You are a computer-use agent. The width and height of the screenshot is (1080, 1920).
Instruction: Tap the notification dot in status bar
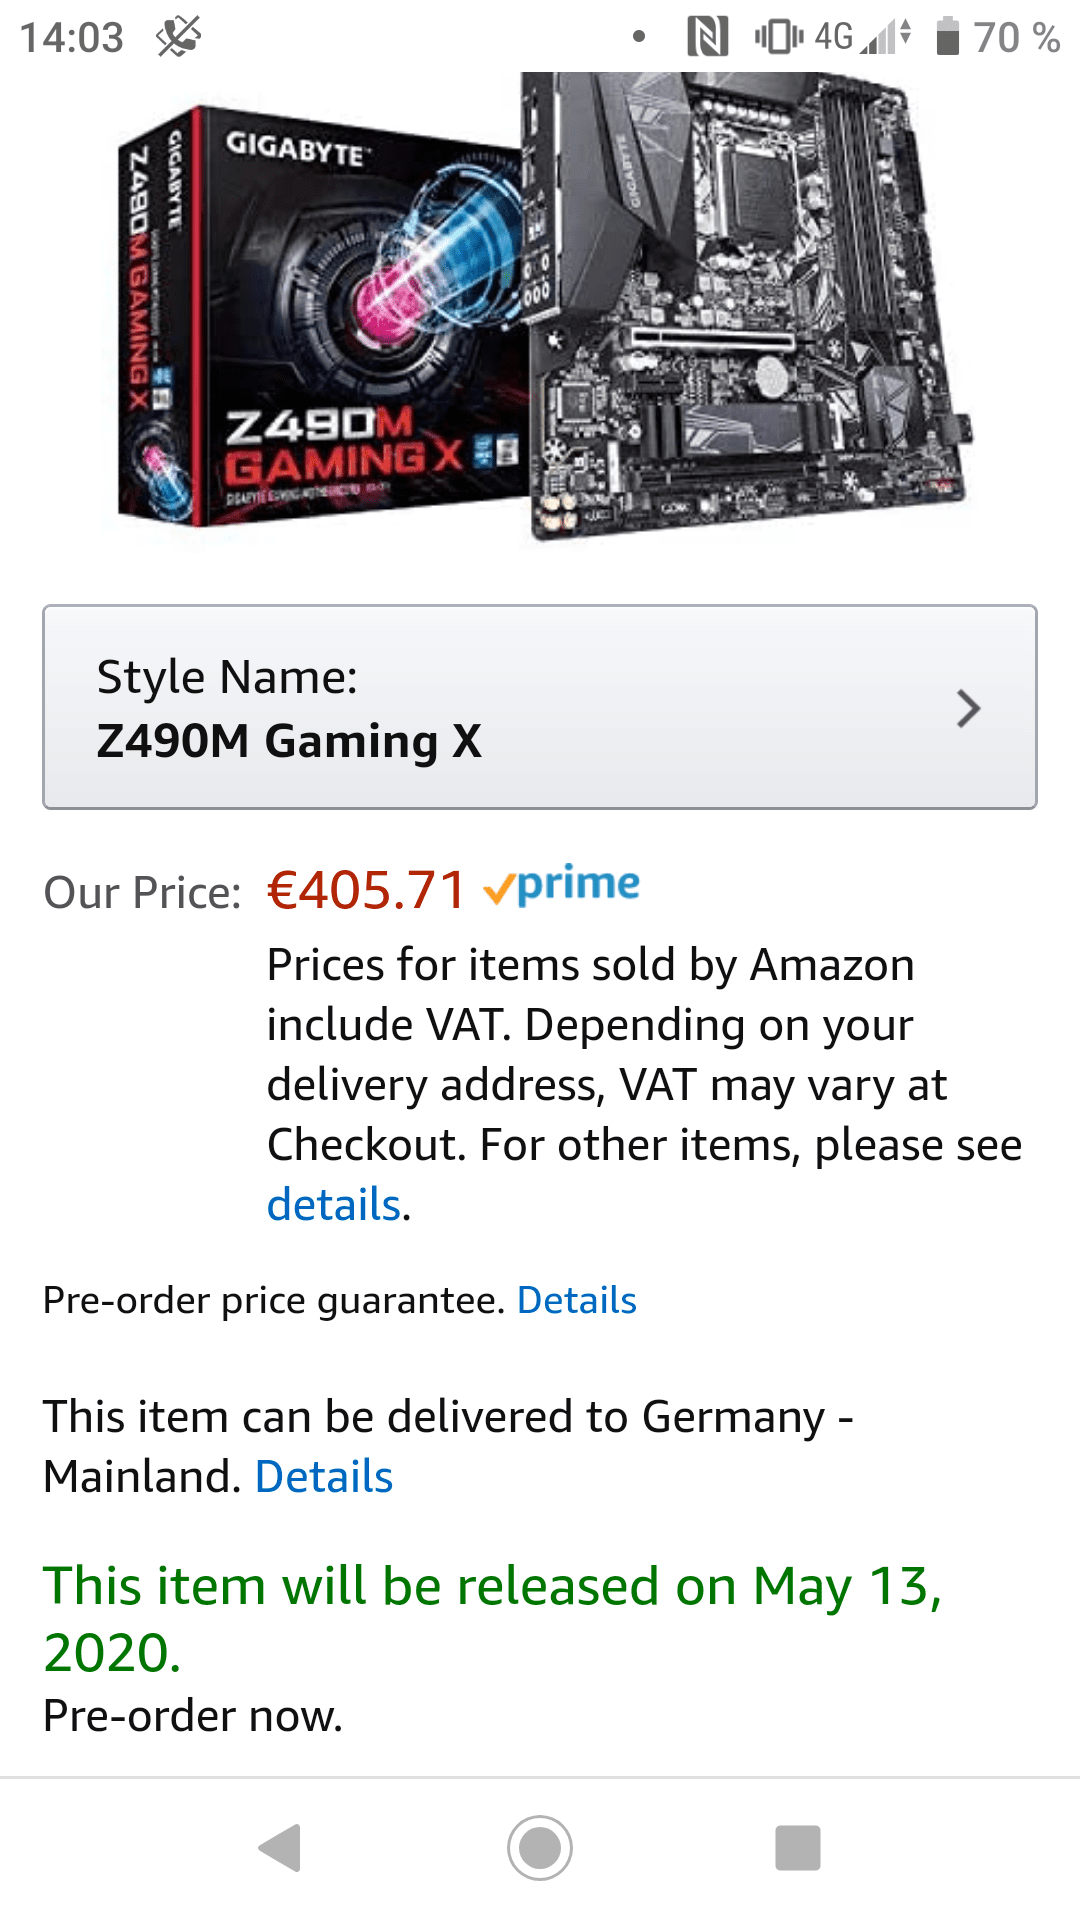click(x=639, y=37)
